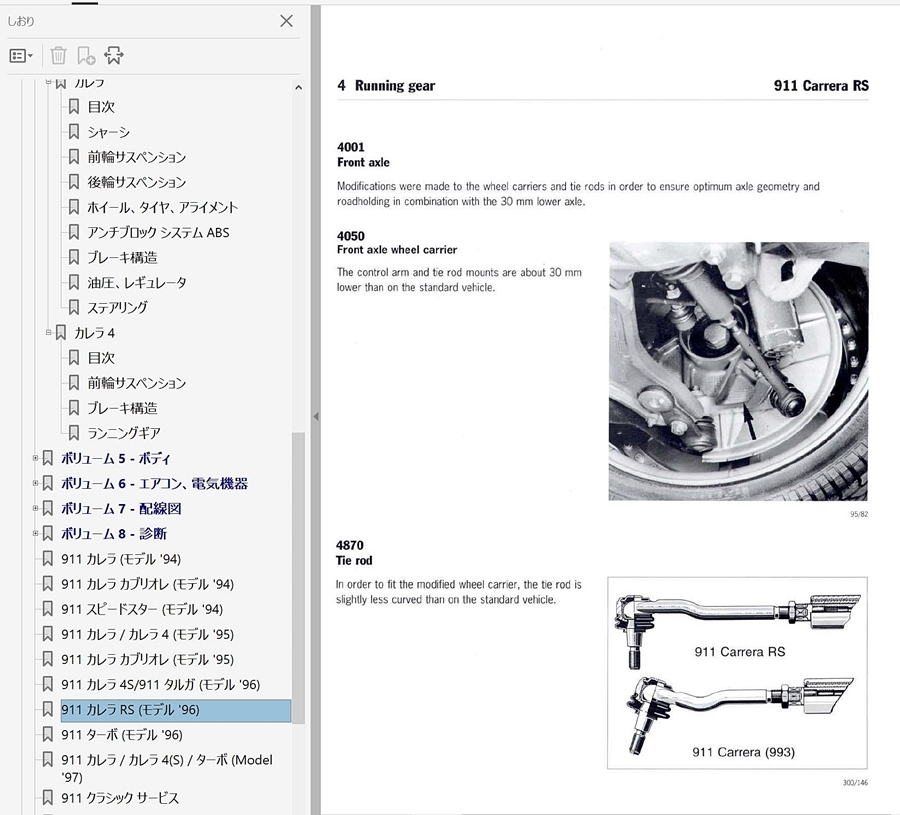Viewport: 900px width, 815px height.
Task: Click the bookmark icon beside シャーシ
Action: point(73,132)
